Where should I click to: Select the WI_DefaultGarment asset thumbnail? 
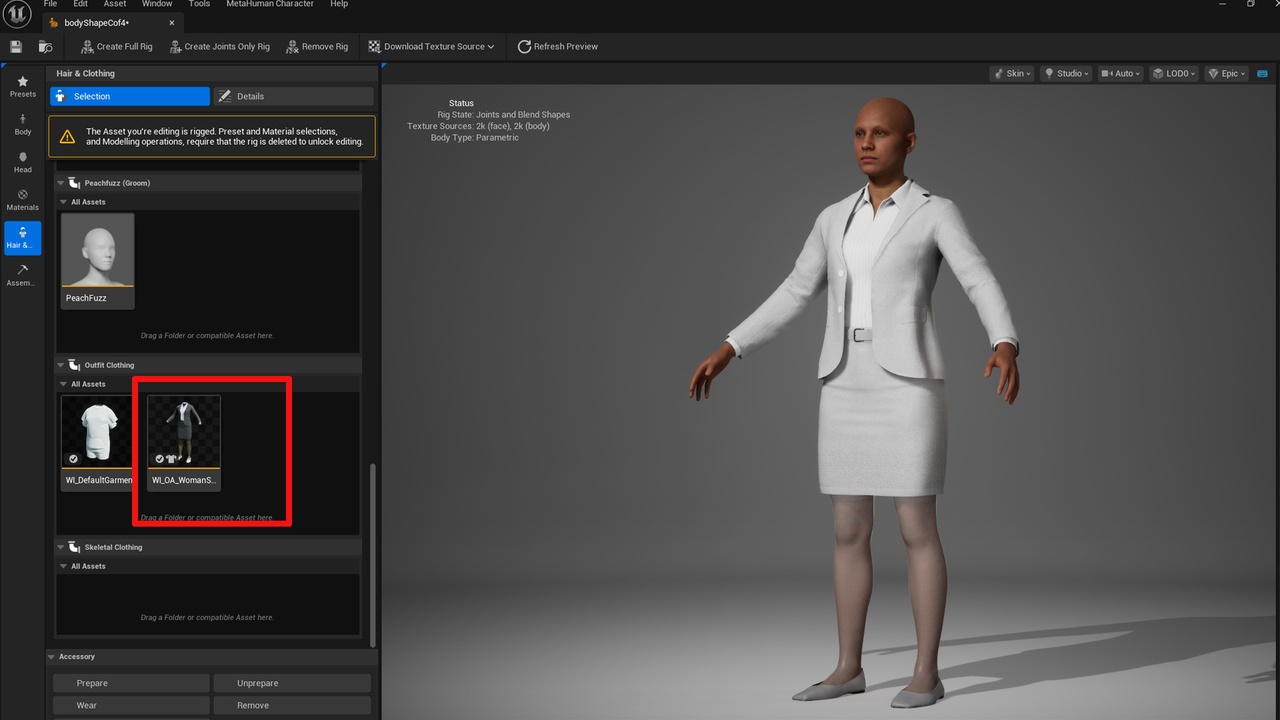point(97,443)
